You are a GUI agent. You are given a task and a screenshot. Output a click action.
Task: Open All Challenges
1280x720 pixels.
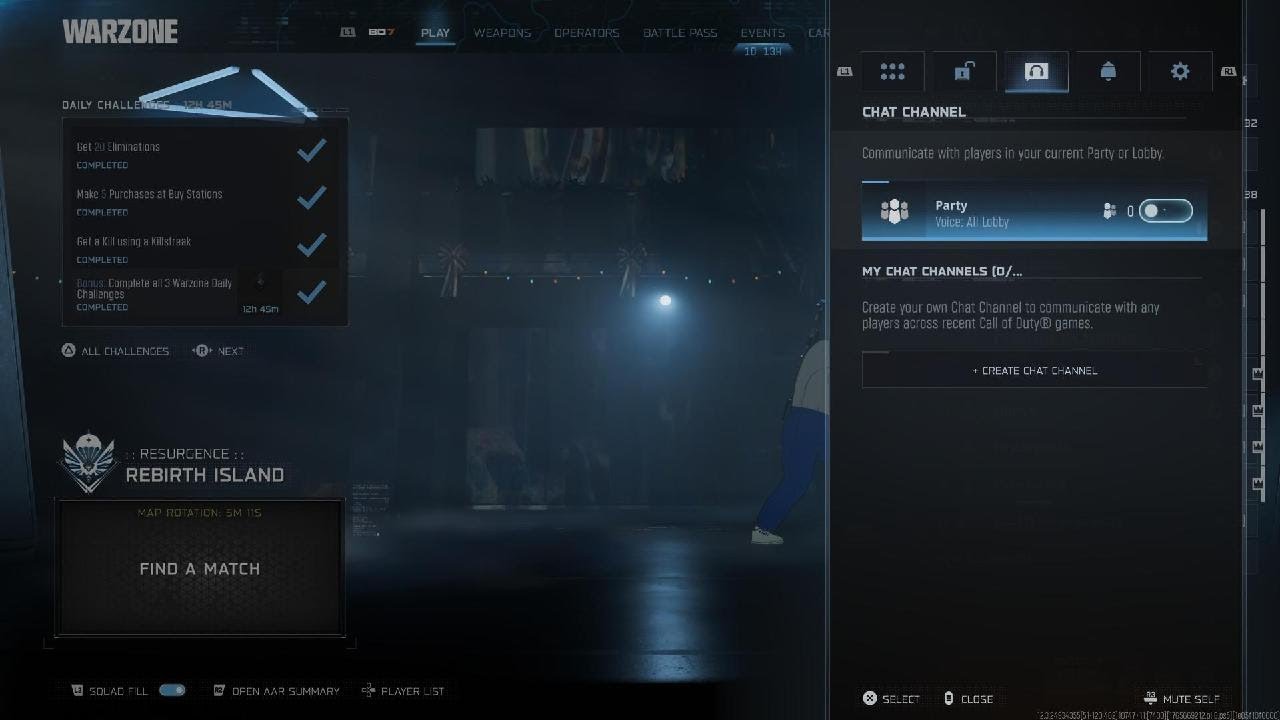pyautogui.click(x=116, y=351)
